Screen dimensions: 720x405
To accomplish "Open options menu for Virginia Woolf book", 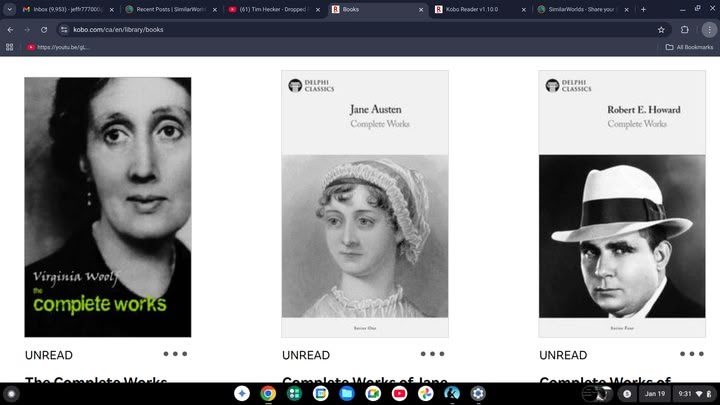I will pyautogui.click(x=175, y=353).
